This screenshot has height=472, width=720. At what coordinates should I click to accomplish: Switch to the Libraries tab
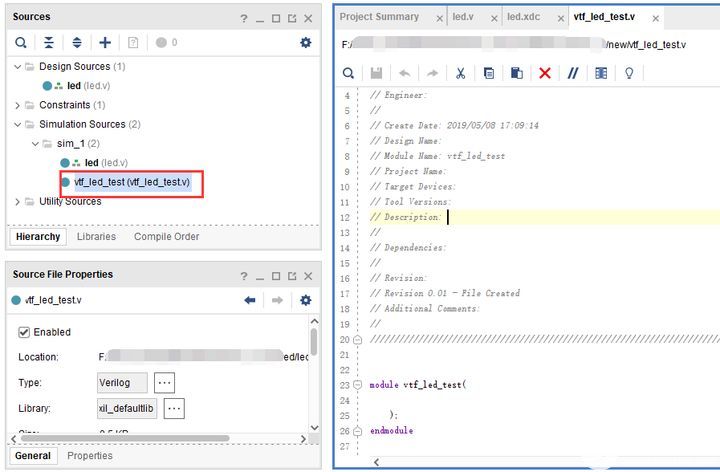pyautogui.click(x=96, y=237)
